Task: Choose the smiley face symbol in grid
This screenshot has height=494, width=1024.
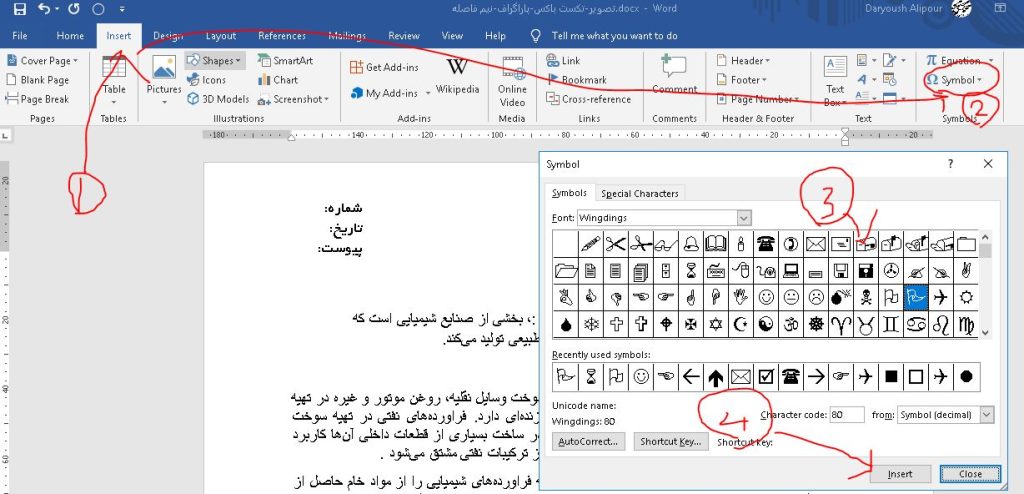Action: [x=766, y=297]
